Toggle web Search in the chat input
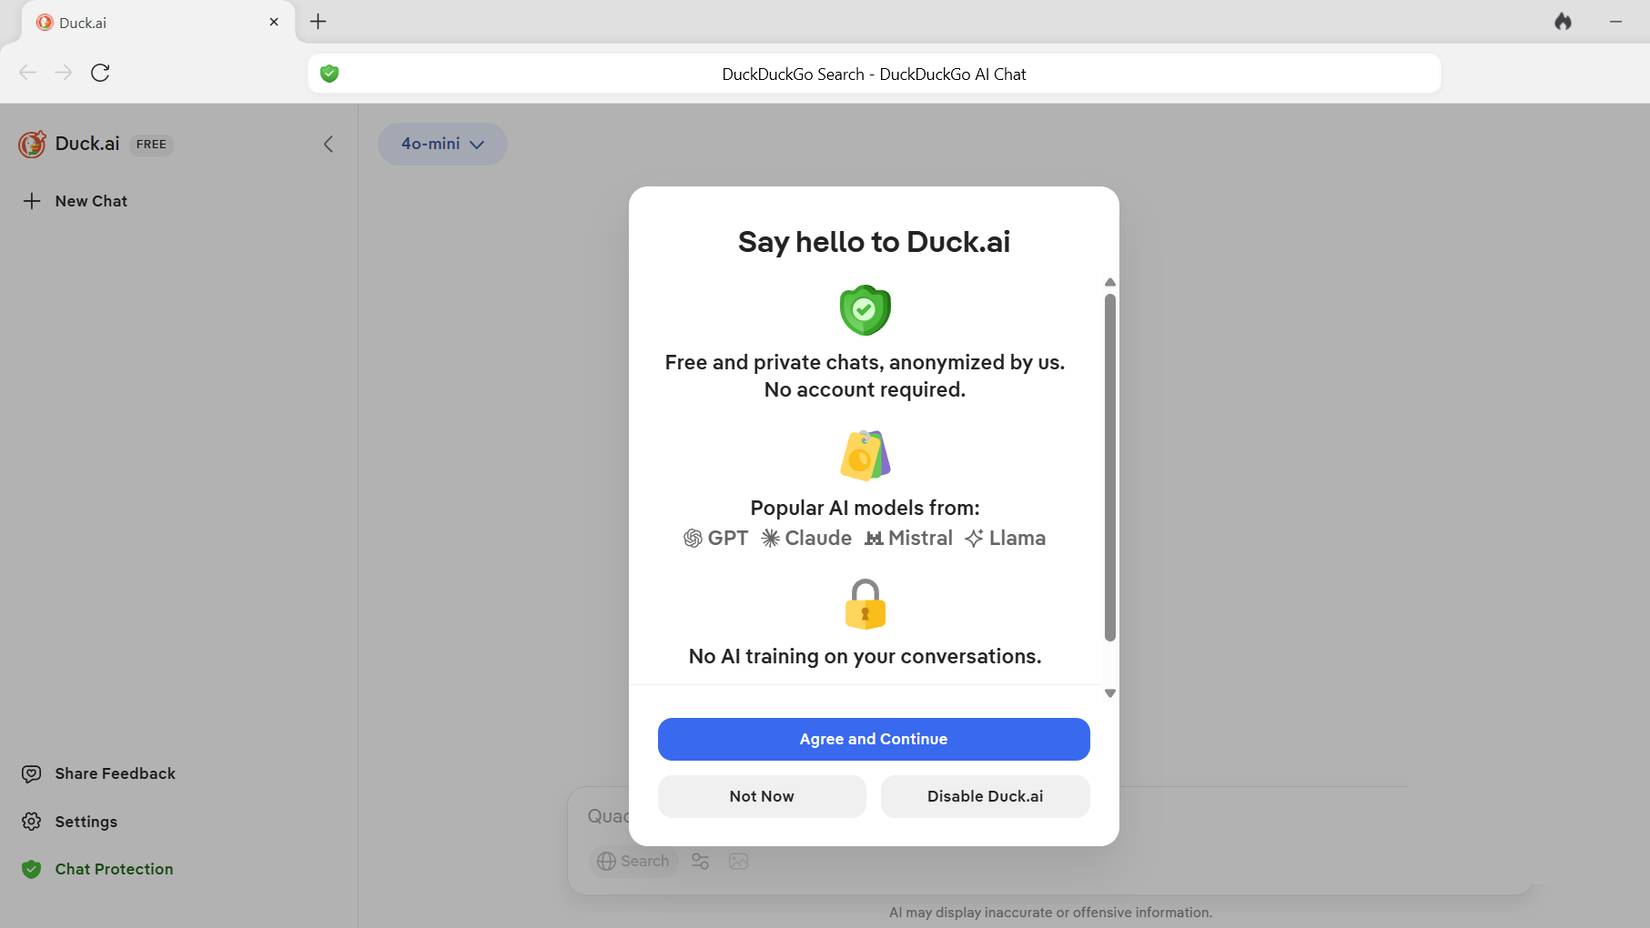Viewport: 1650px width, 928px height. click(x=634, y=861)
